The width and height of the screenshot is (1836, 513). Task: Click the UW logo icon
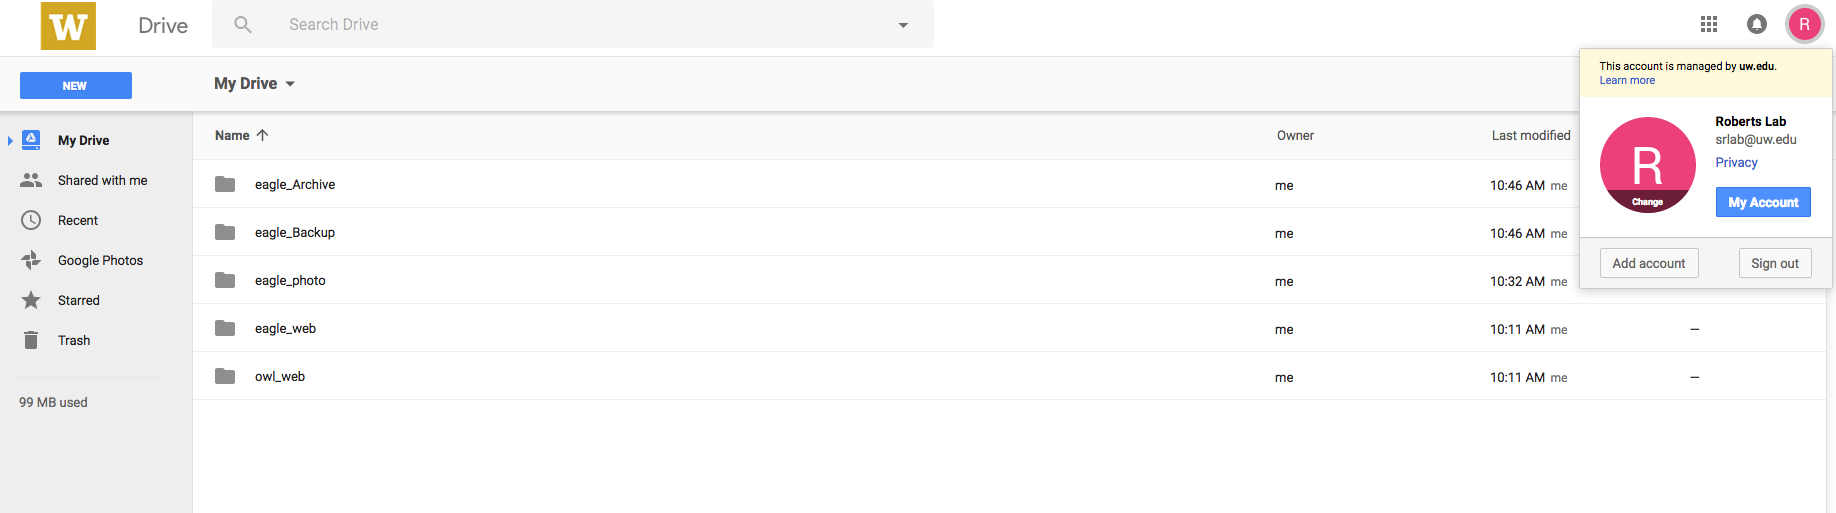pyautogui.click(x=68, y=25)
